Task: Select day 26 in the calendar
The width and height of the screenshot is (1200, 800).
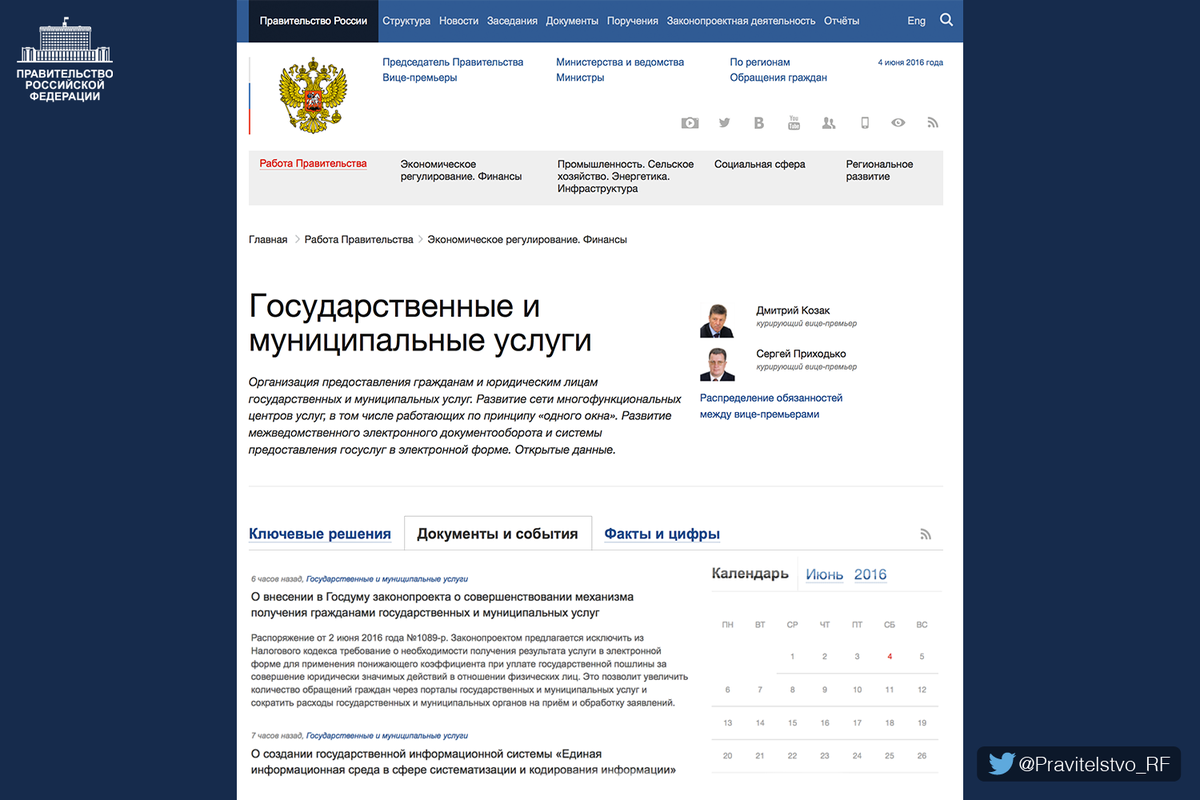Action: [921, 756]
